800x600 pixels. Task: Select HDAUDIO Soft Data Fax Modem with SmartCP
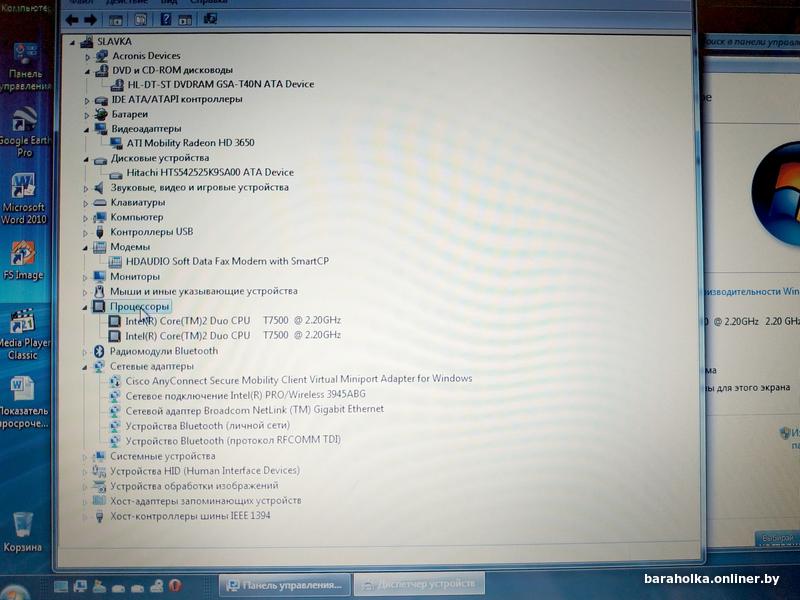[x=227, y=261]
